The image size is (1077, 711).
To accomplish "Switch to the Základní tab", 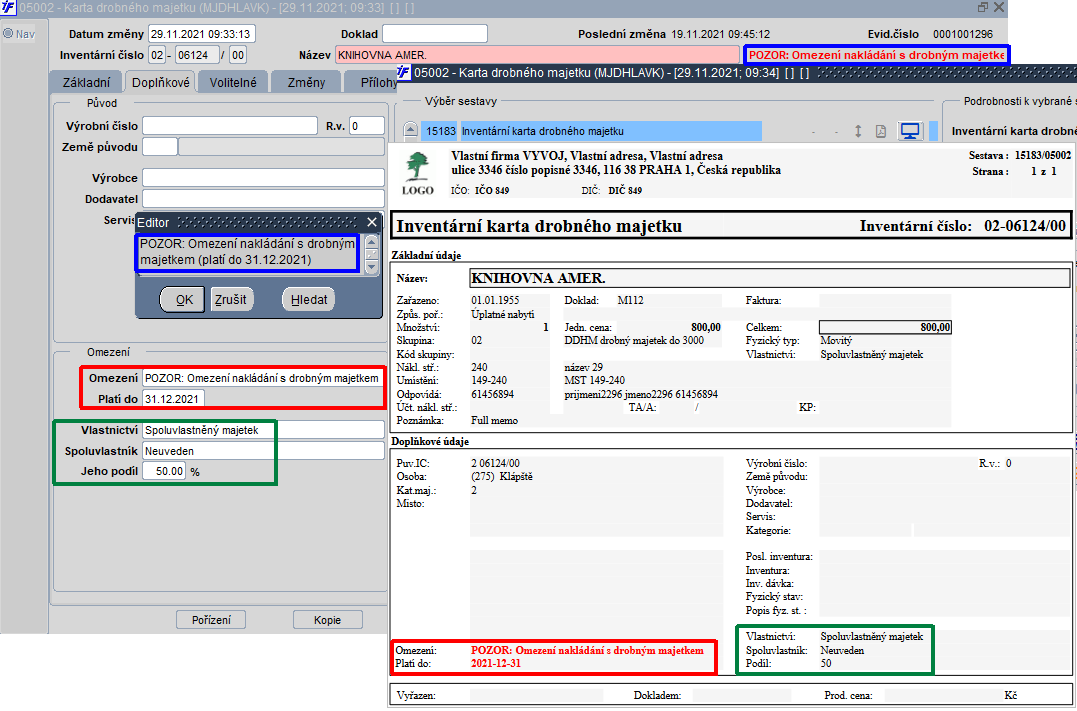I will coord(87,82).
